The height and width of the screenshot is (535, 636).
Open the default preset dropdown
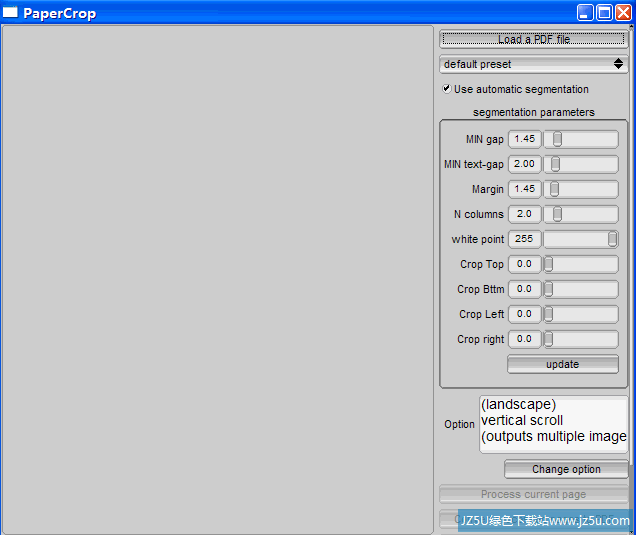[533, 64]
